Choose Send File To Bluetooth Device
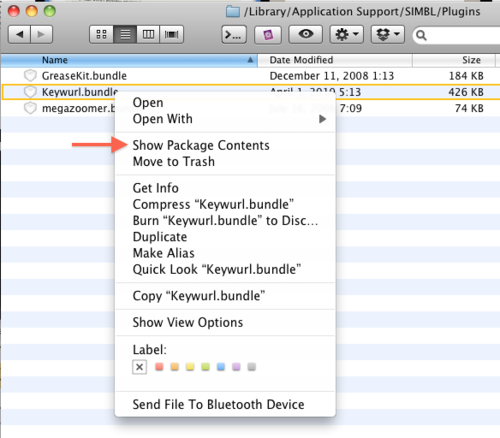 tap(225, 404)
